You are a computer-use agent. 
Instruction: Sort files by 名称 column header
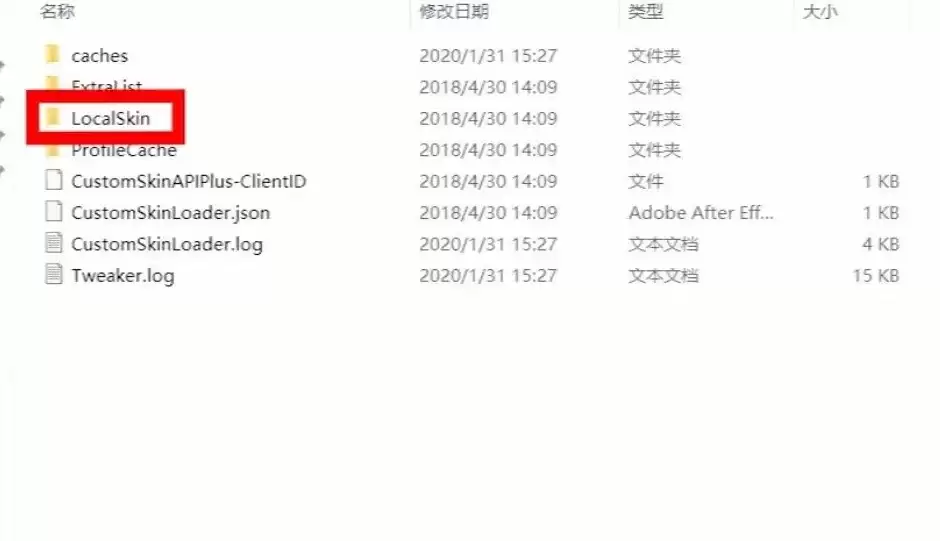point(58,11)
